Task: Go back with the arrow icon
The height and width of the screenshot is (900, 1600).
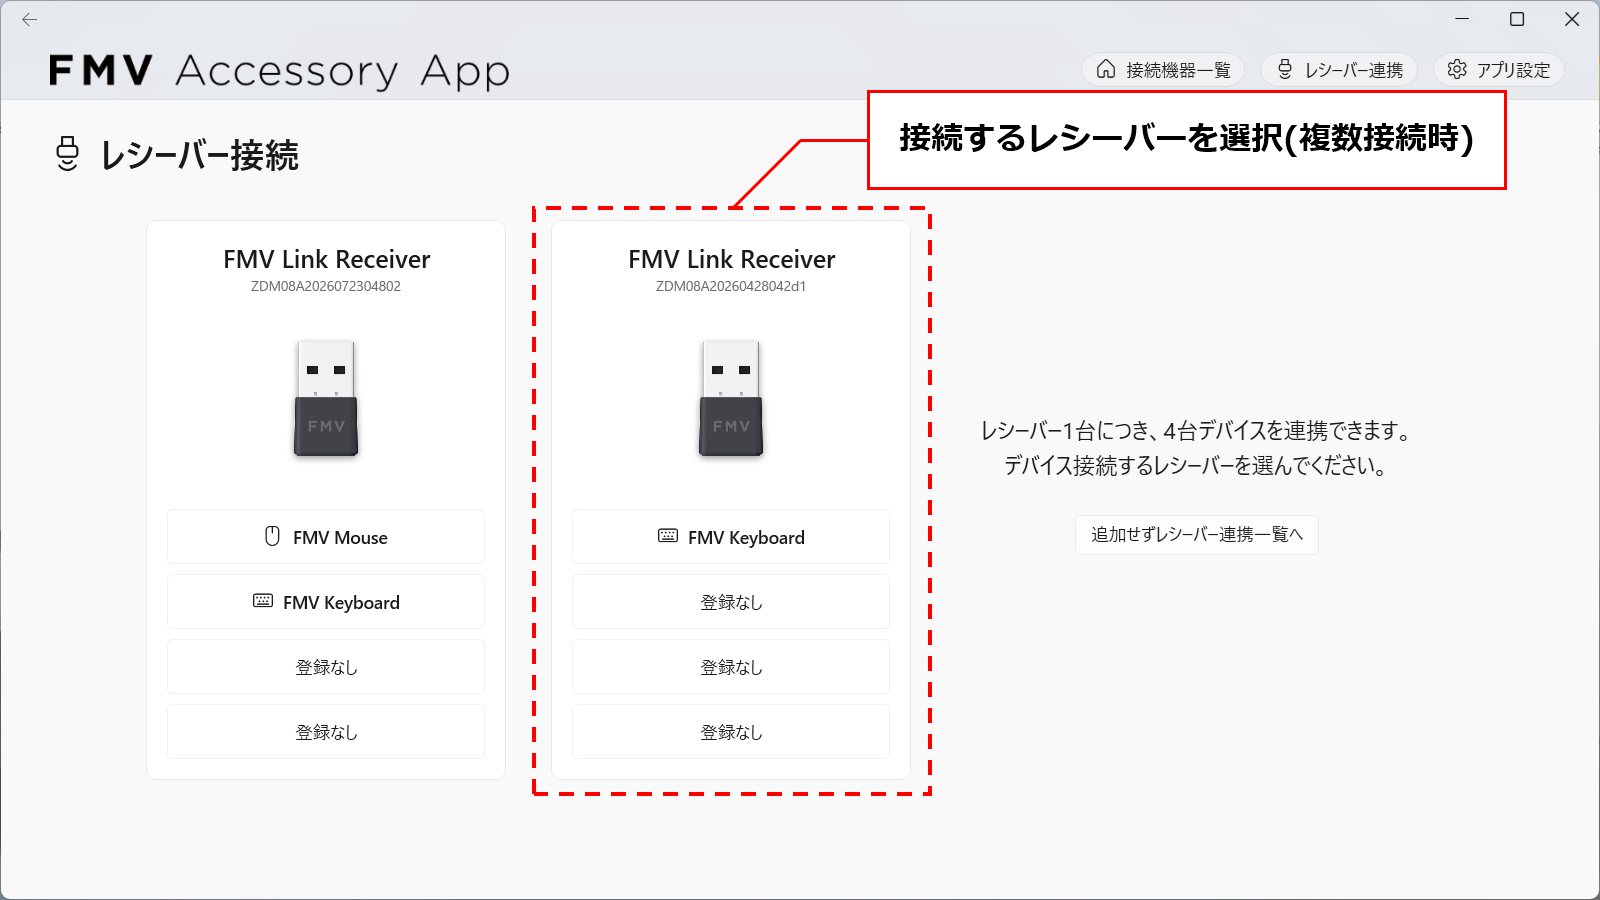Action: tap(30, 19)
